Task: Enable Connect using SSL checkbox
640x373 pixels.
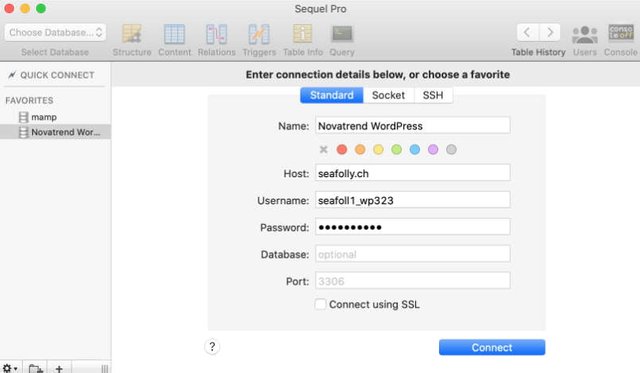Action: [320, 304]
